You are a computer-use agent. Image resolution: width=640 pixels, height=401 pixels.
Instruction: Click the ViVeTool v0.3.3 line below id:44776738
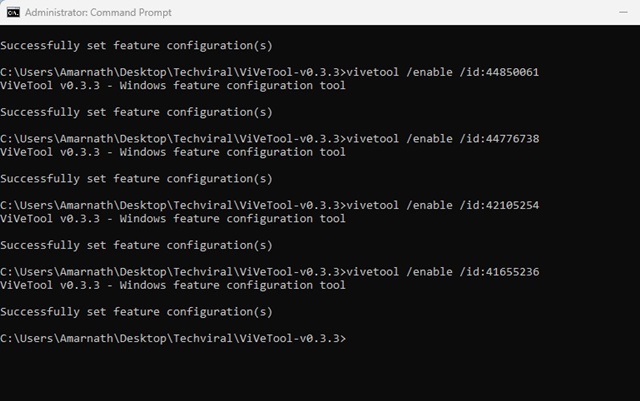pyautogui.click(x=173, y=152)
